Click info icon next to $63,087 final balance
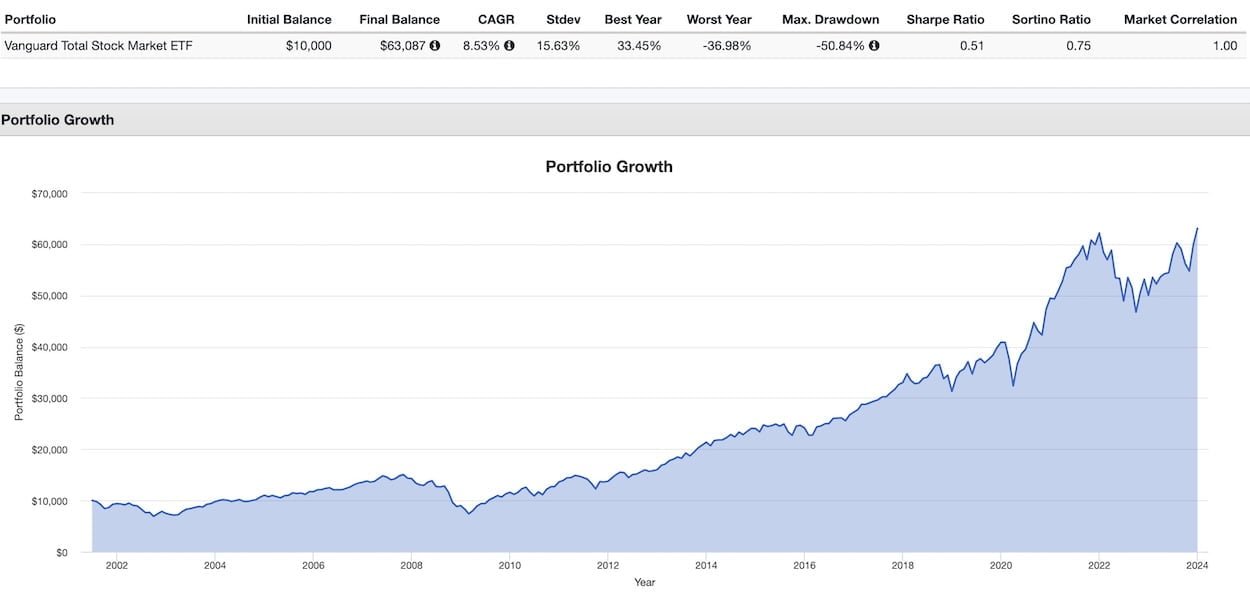Image resolution: width=1250 pixels, height=595 pixels. (x=435, y=46)
